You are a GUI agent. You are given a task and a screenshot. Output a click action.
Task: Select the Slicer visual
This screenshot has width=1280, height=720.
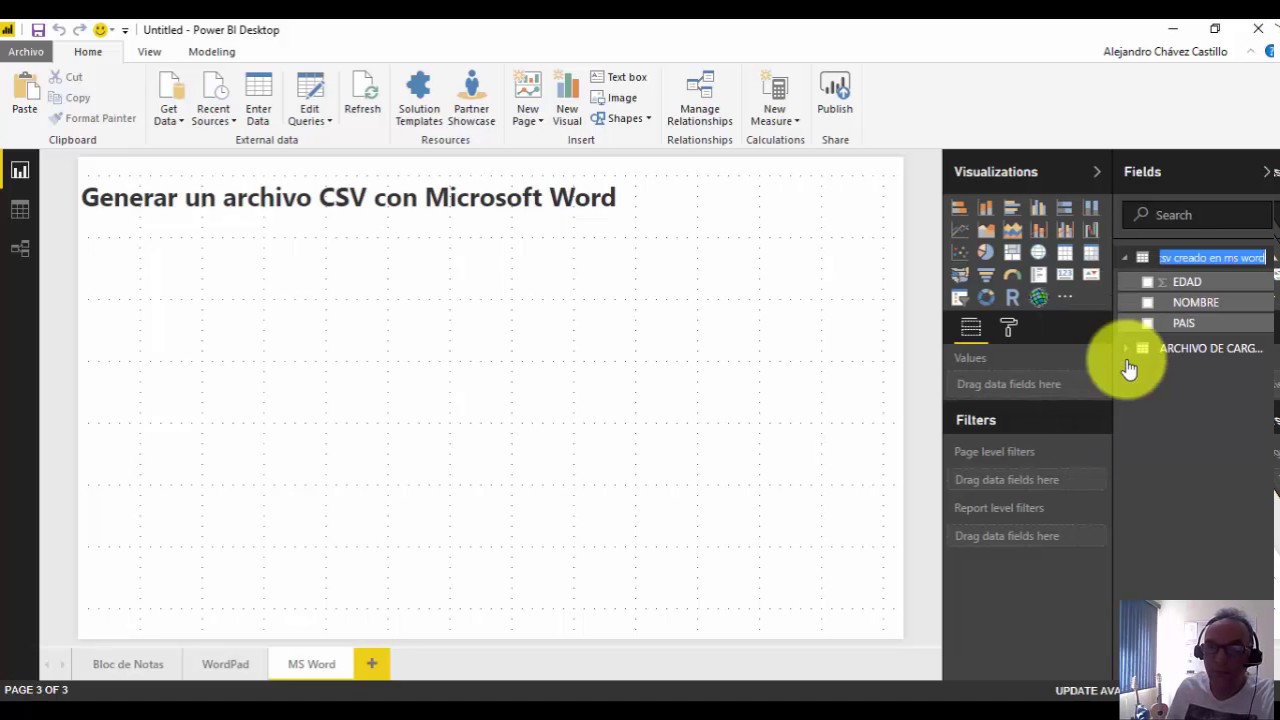pos(959,297)
